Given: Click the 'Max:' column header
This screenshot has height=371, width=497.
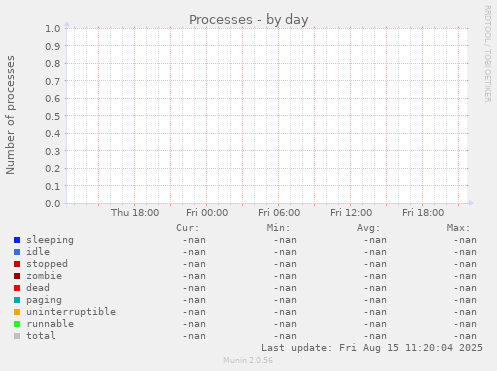Looking at the screenshot, I should coord(458,228).
